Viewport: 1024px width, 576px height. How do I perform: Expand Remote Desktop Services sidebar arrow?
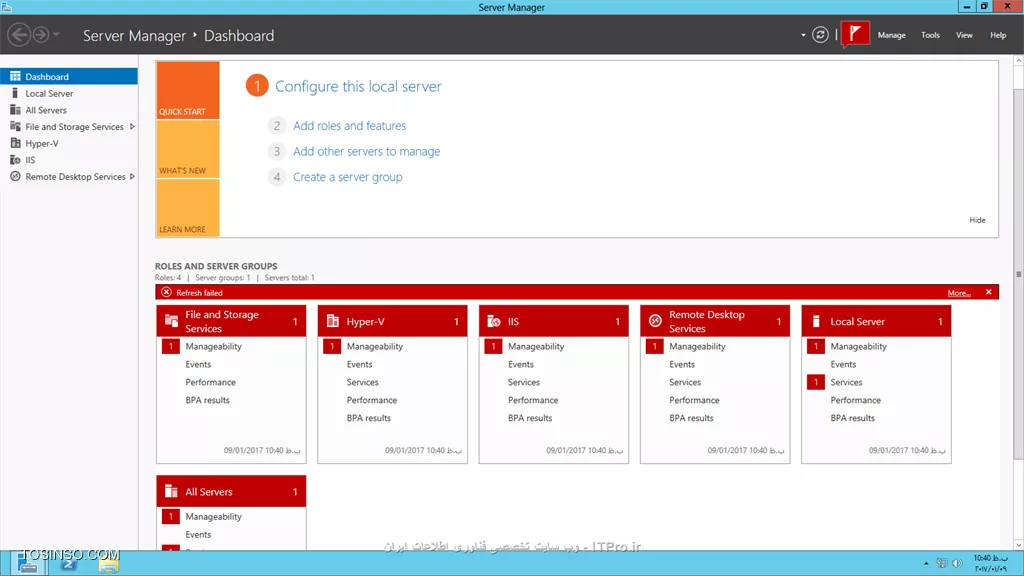[132, 176]
